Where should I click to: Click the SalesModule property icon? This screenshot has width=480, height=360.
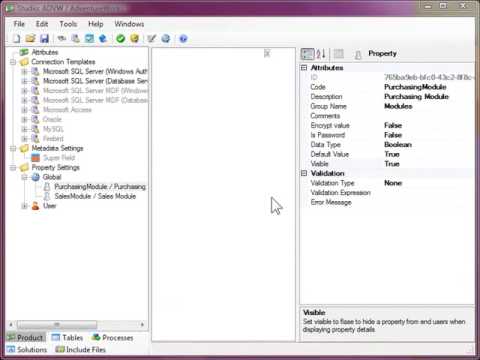click(x=47, y=196)
